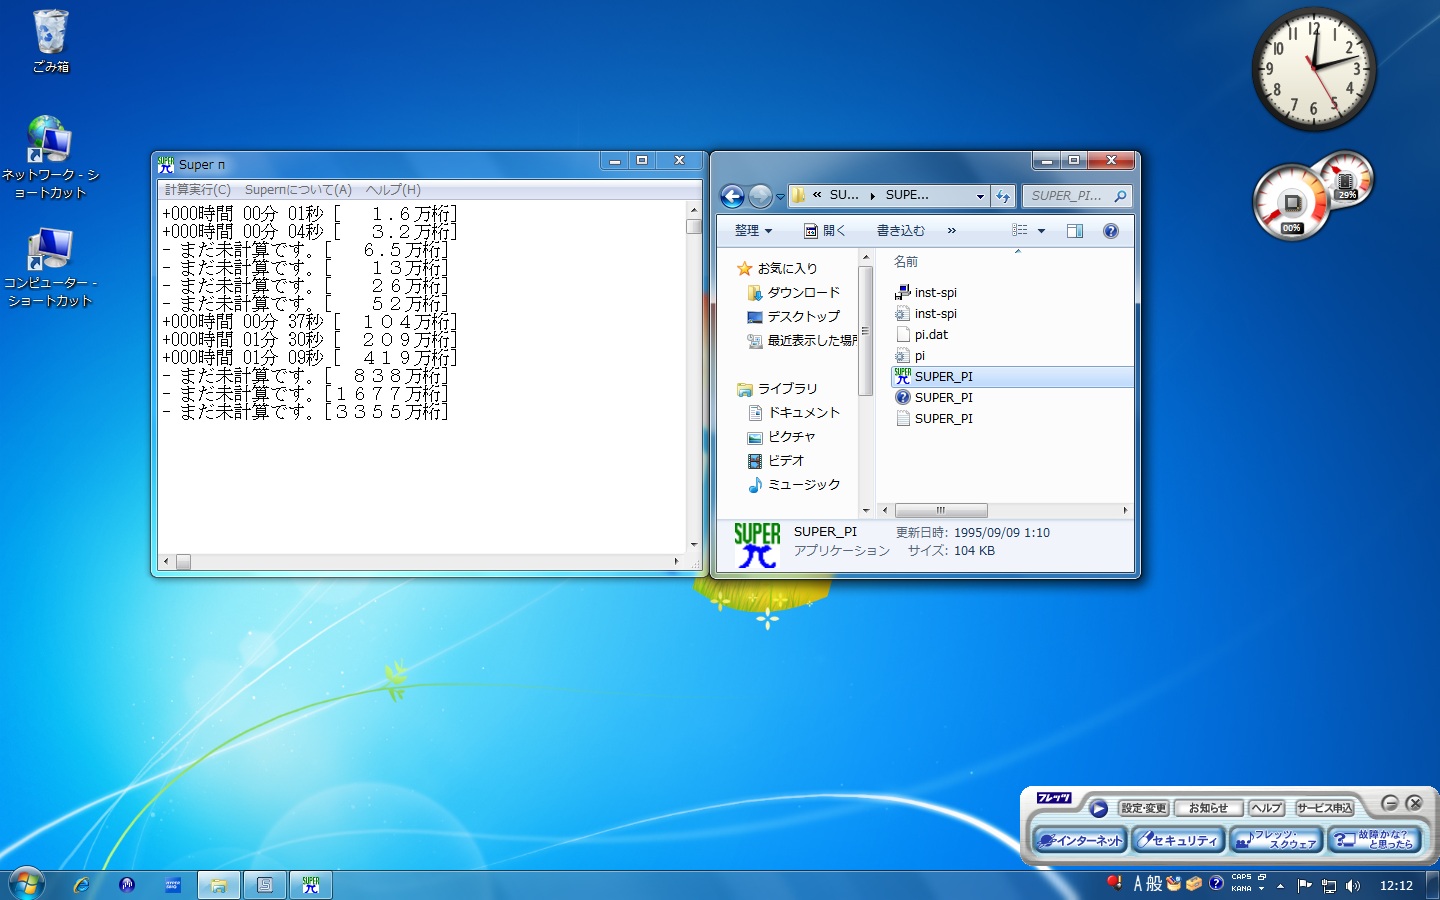The height and width of the screenshot is (900, 1440).
Task: Select ダウンロード in the Explorer navigation pane
Action: [x=794, y=293]
